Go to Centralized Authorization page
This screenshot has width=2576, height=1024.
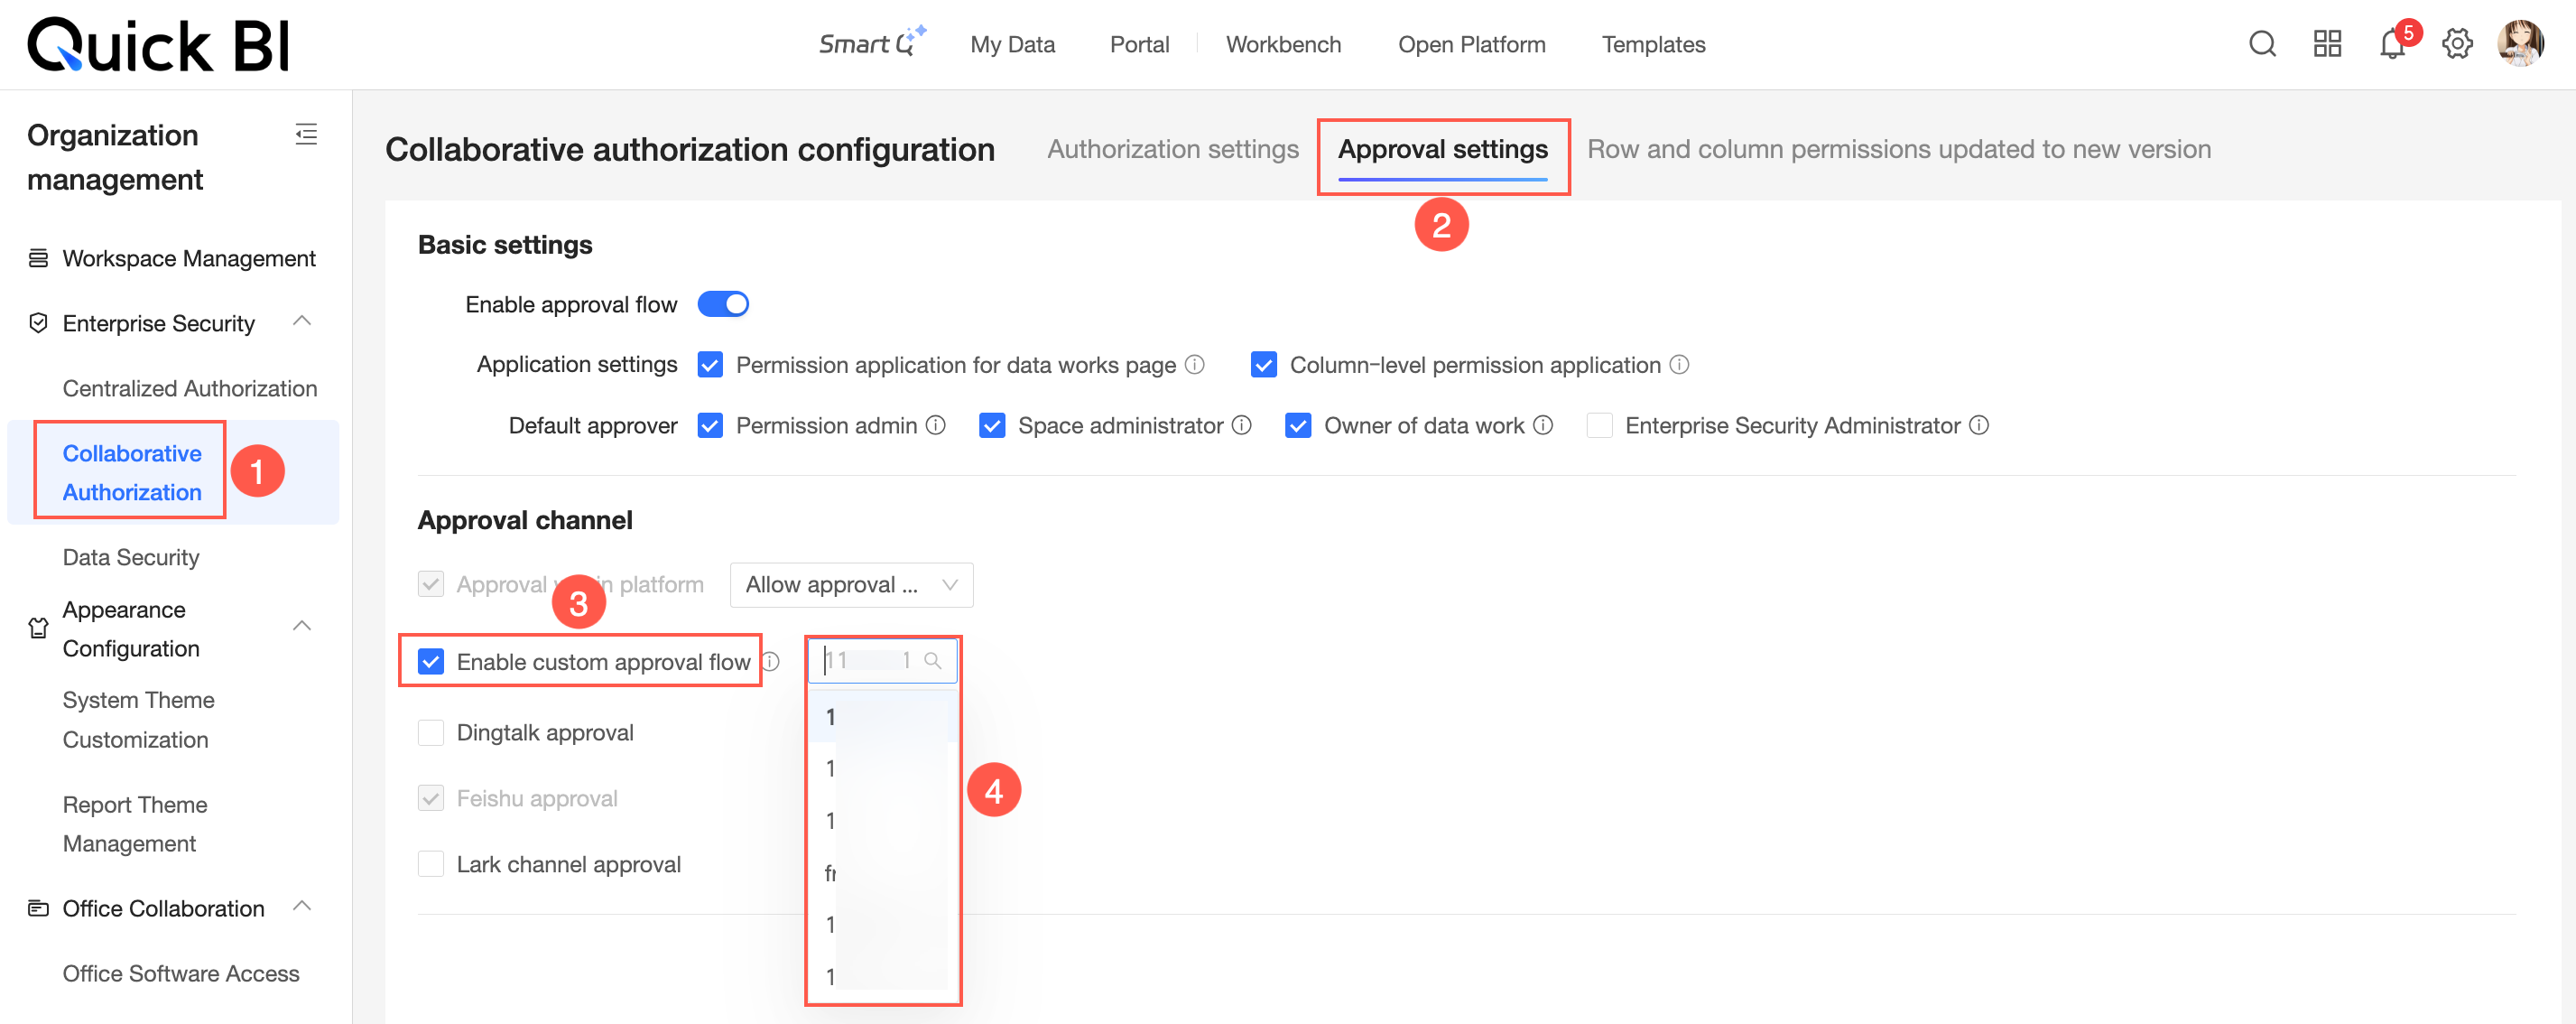(190, 388)
